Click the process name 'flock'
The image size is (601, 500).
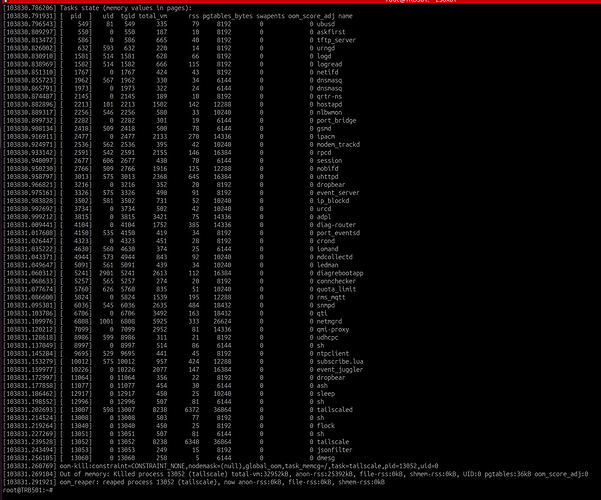click(x=326, y=426)
